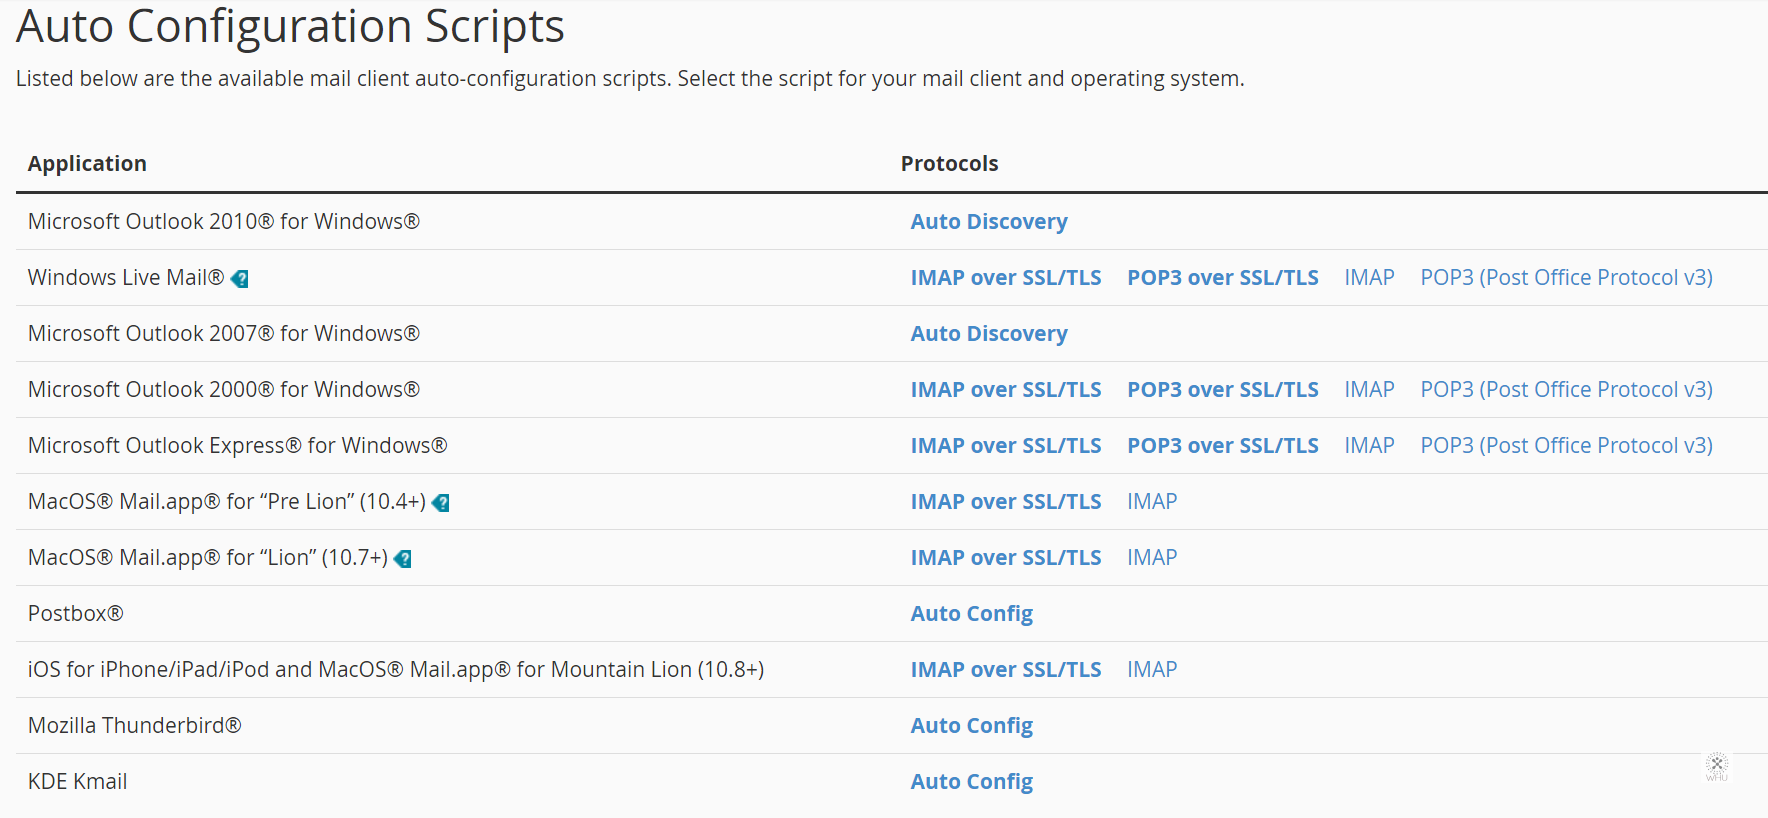Click the KDE Kmail application label
This screenshot has width=1768, height=818.
pos(78,782)
